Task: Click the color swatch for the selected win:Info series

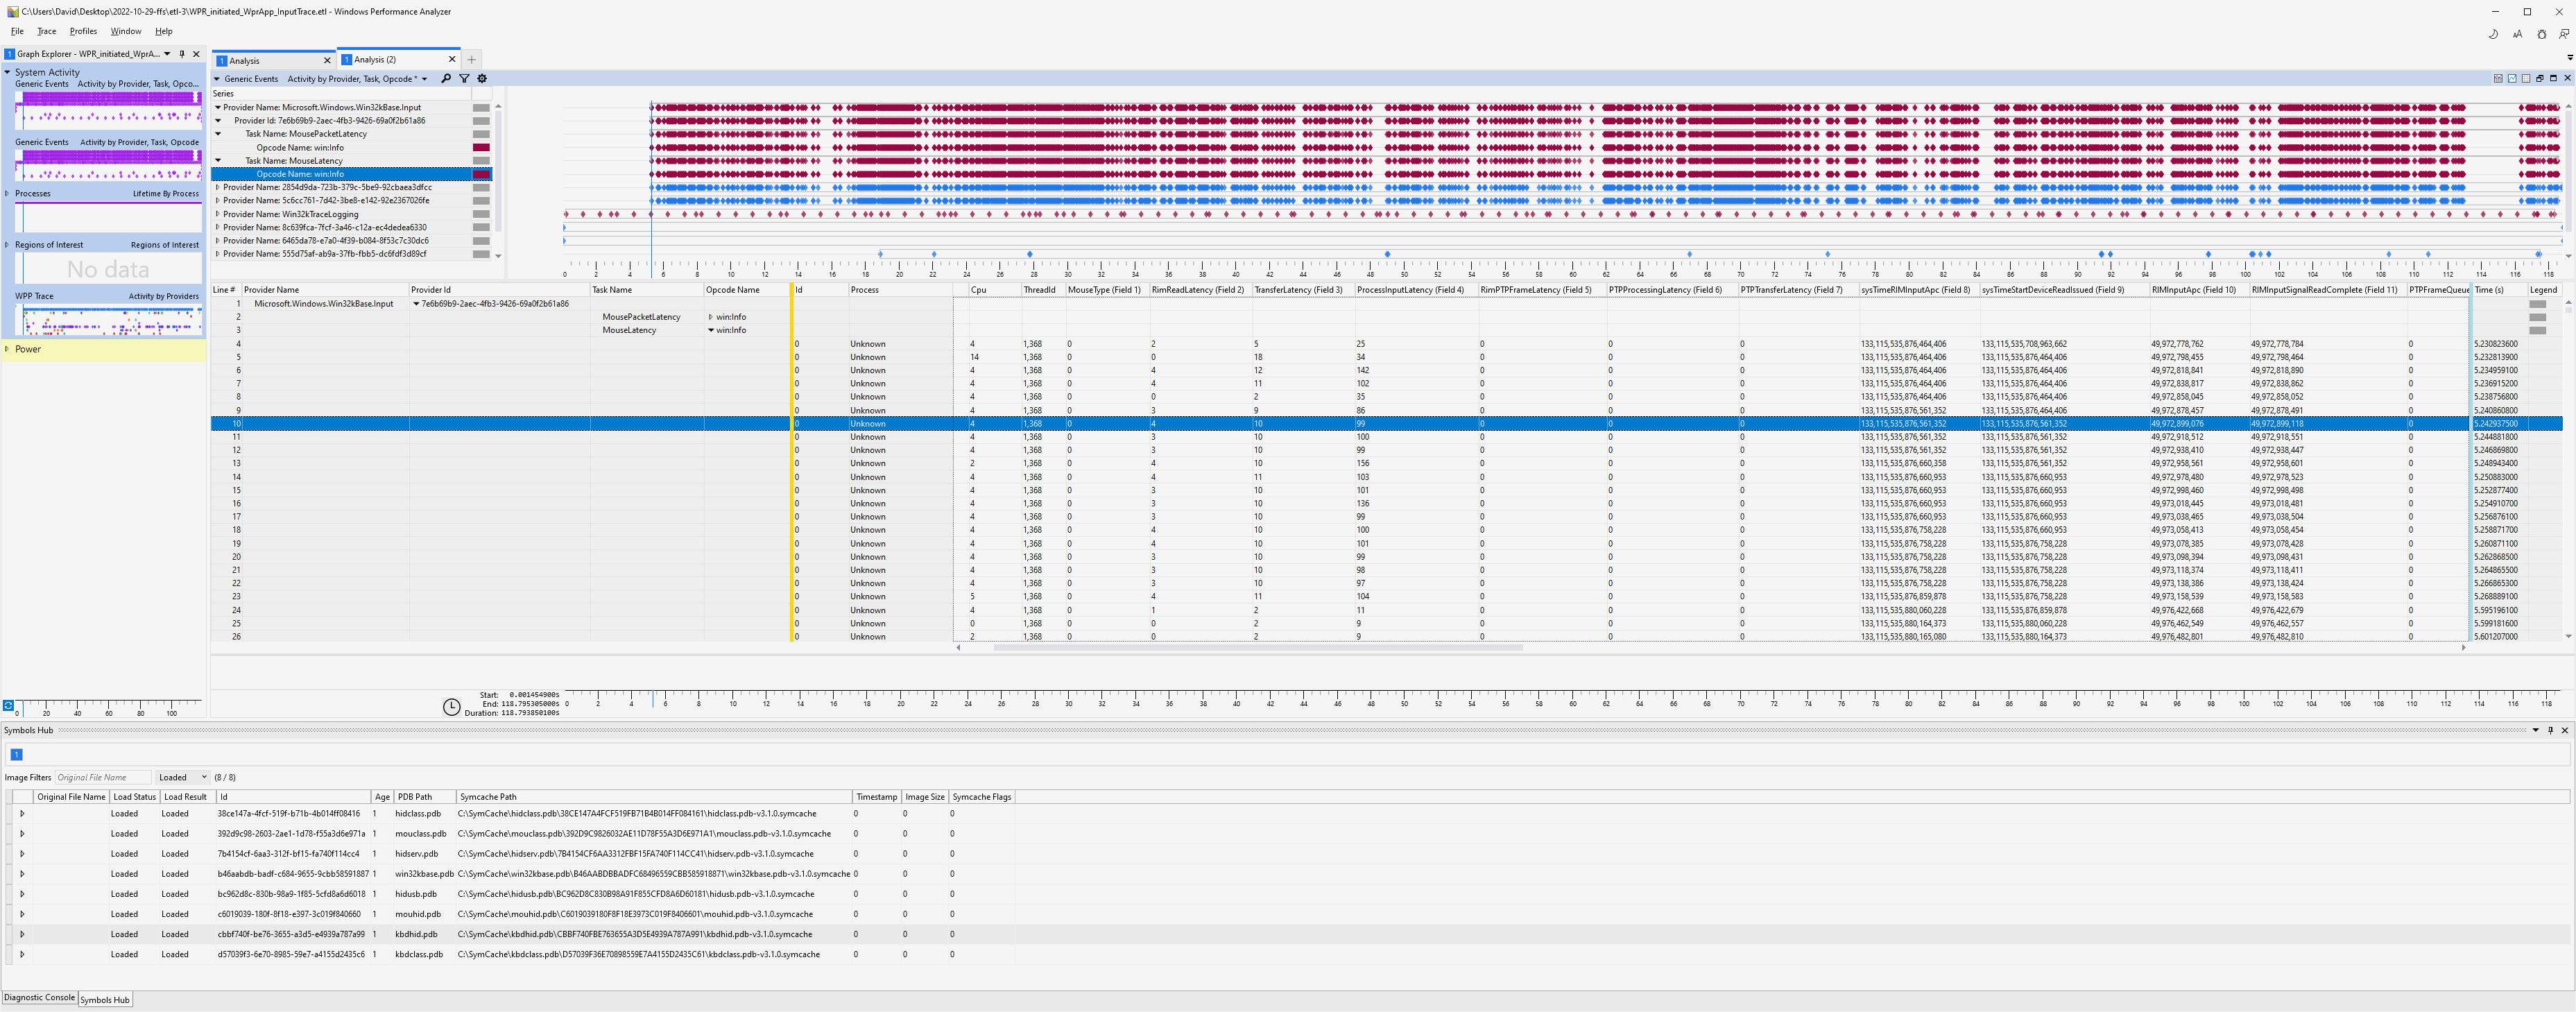Action: [x=481, y=174]
